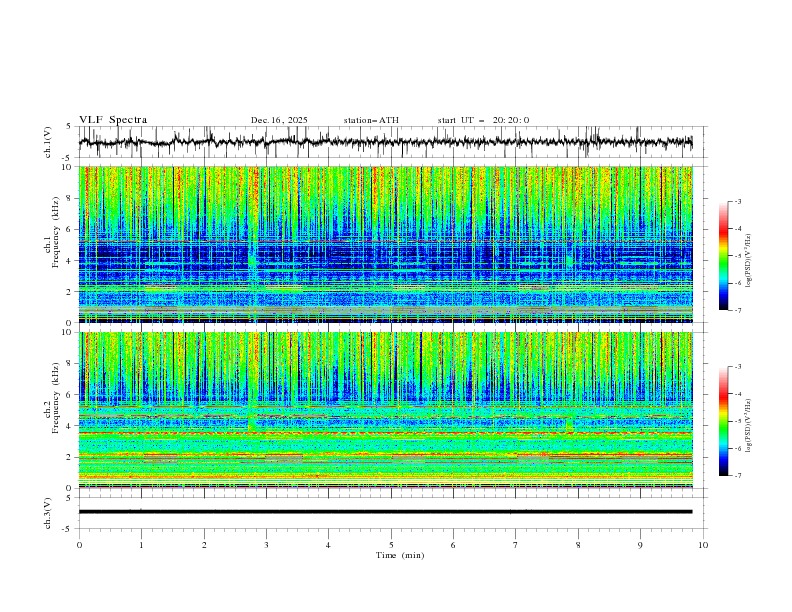This screenshot has width=792, height=612.
Task: Click time axis tick label "8"
Action: (x=578, y=545)
